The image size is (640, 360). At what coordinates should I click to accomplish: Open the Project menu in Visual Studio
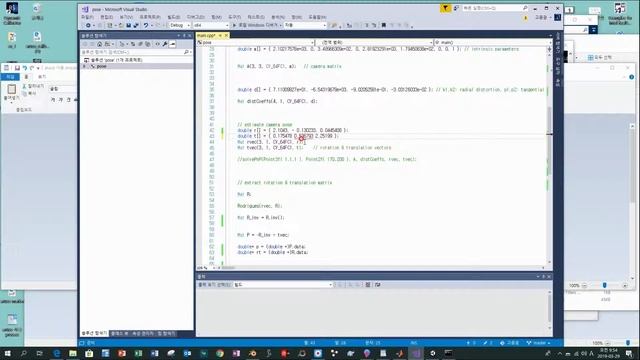pos(150,17)
